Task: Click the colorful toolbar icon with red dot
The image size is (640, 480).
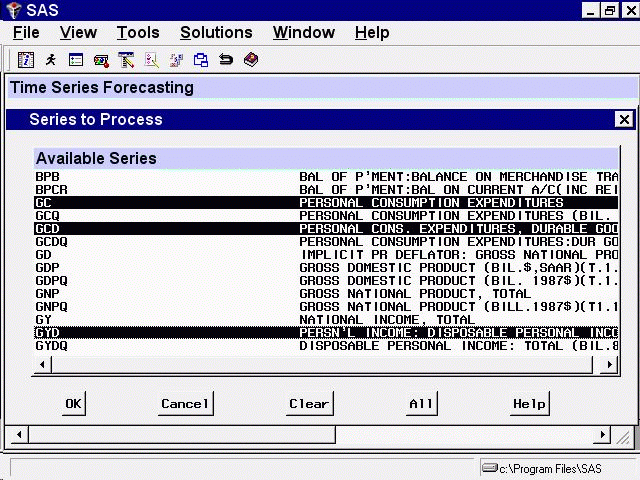Action: coord(101,60)
